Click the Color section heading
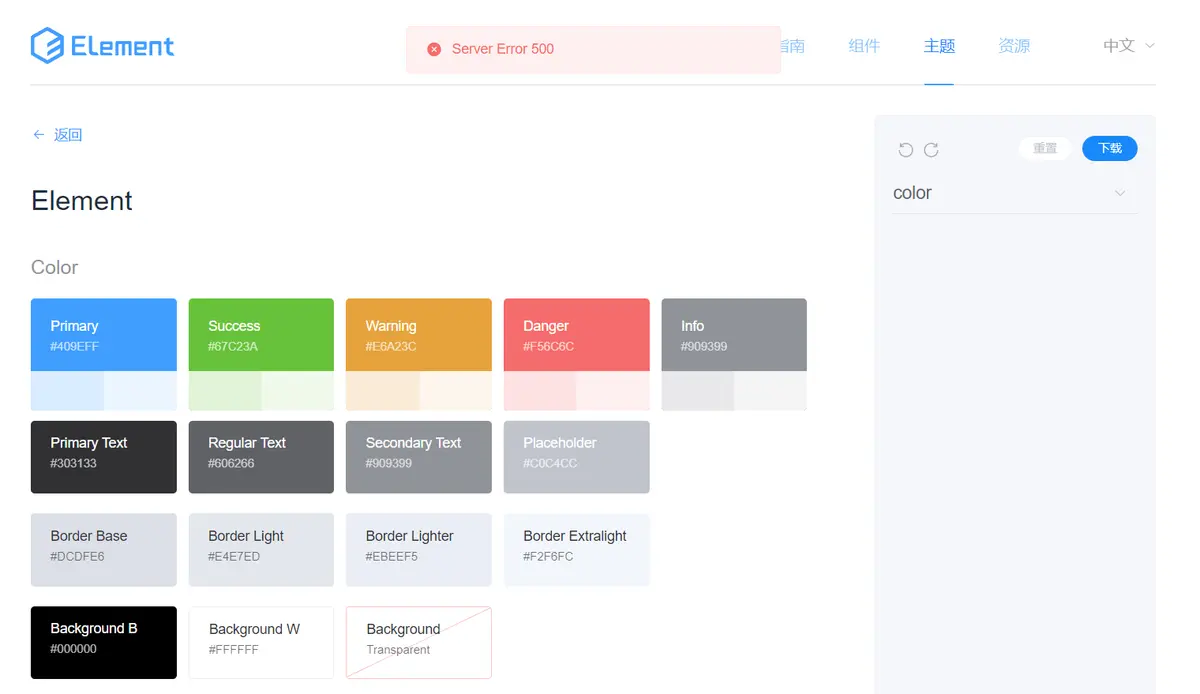This screenshot has width=1200, height=694. tap(54, 267)
